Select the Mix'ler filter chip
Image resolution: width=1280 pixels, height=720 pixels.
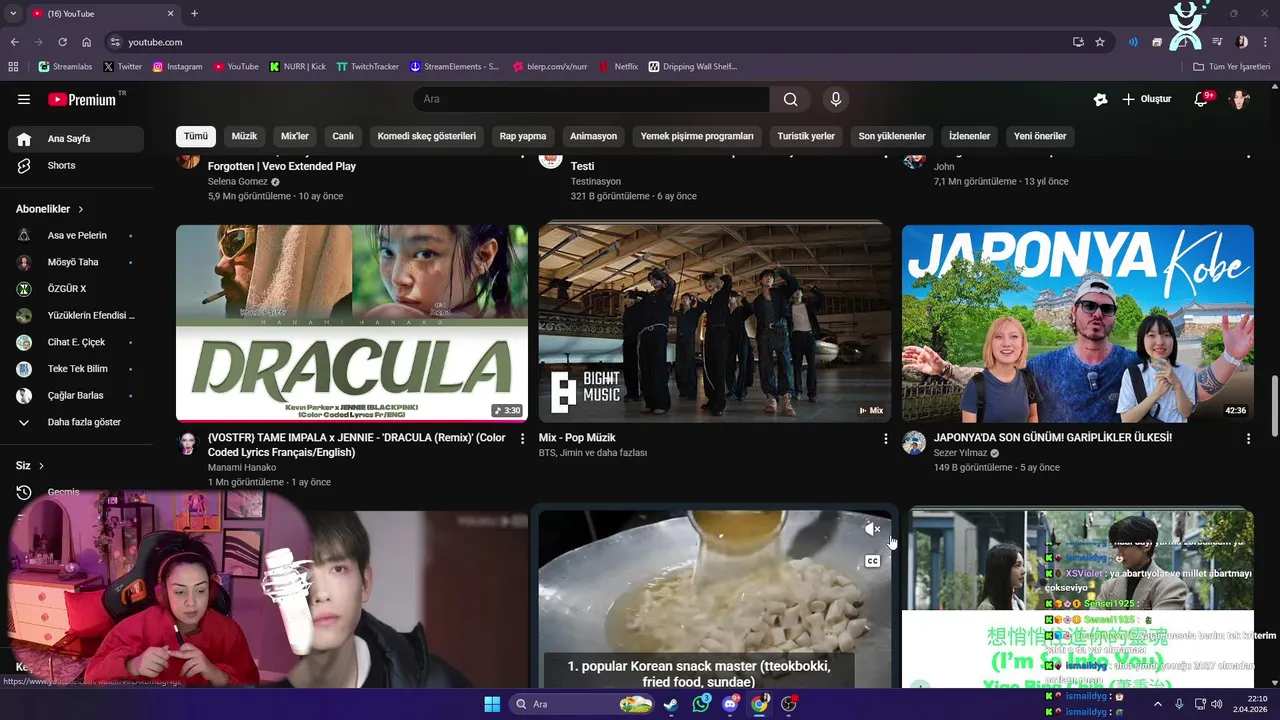[295, 136]
